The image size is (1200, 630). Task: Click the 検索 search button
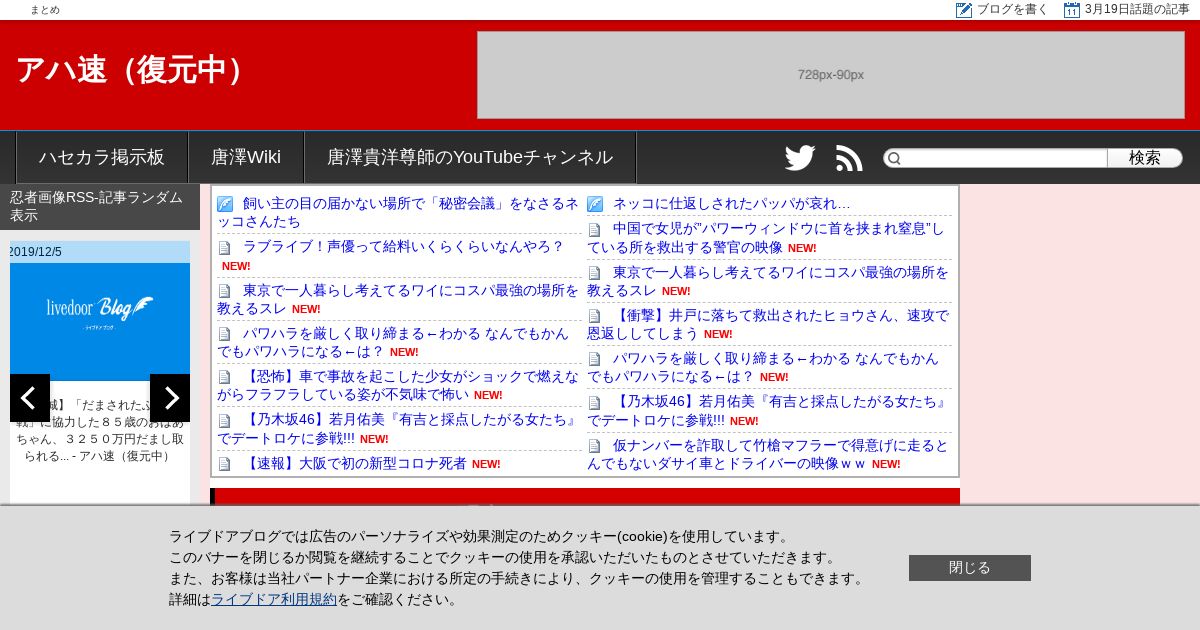click(x=1145, y=158)
